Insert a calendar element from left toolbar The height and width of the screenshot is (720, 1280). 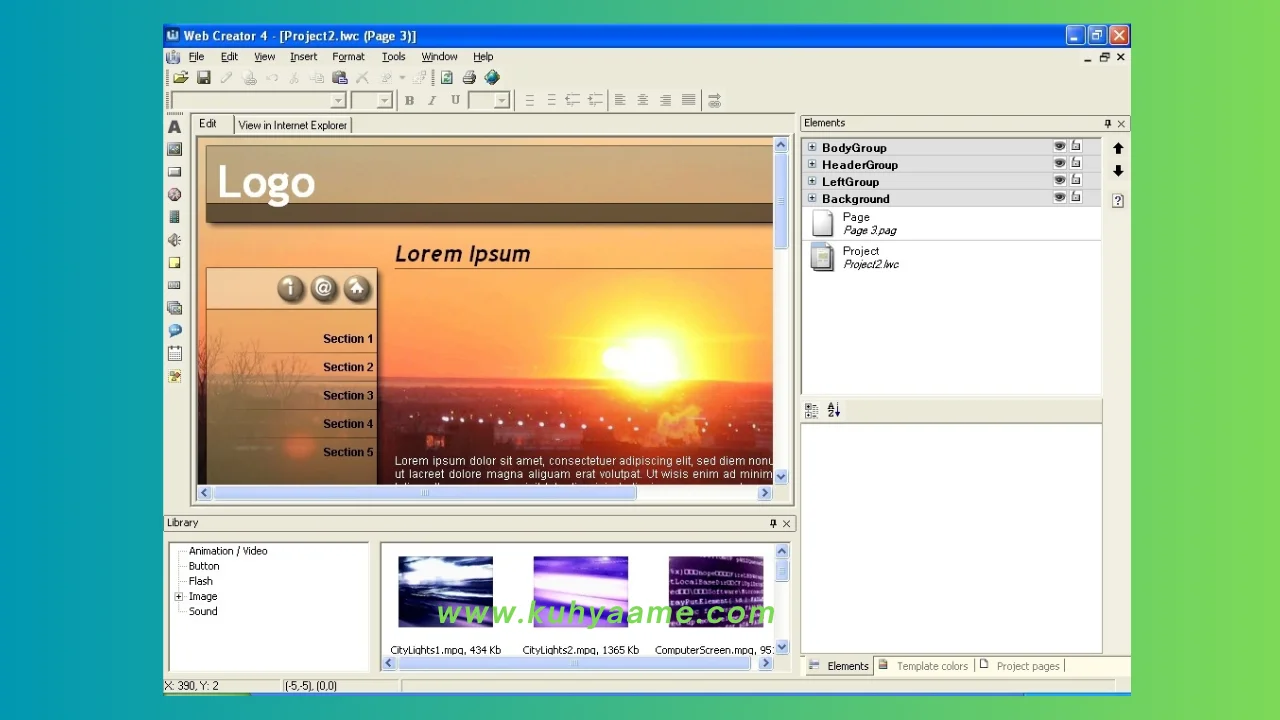pos(175,354)
